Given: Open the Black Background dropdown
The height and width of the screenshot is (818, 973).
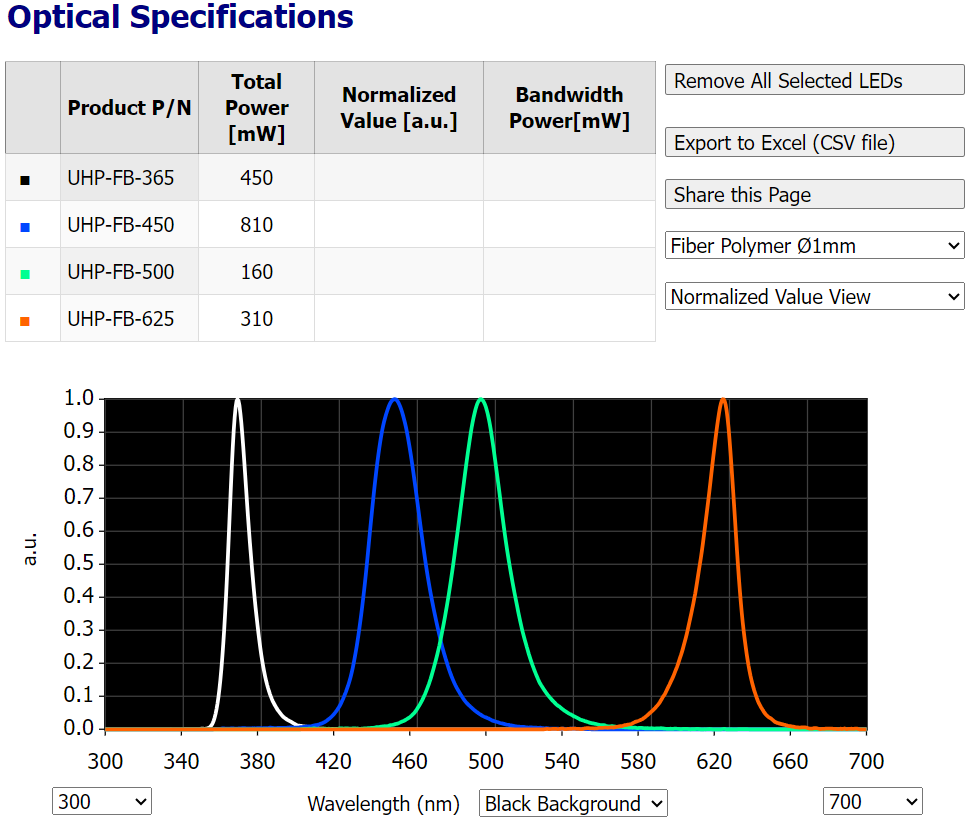Looking at the screenshot, I should coord(573,803).
